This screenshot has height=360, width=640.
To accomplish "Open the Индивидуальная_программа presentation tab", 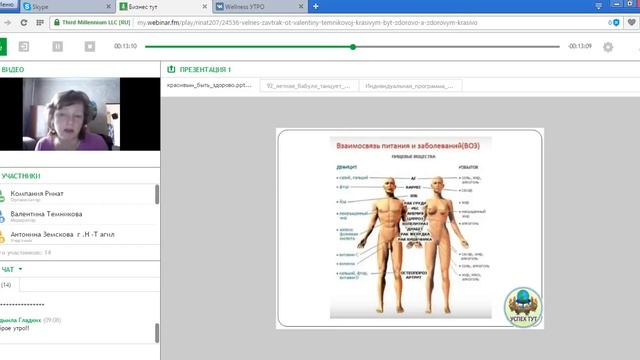I will tap(410, 86).
